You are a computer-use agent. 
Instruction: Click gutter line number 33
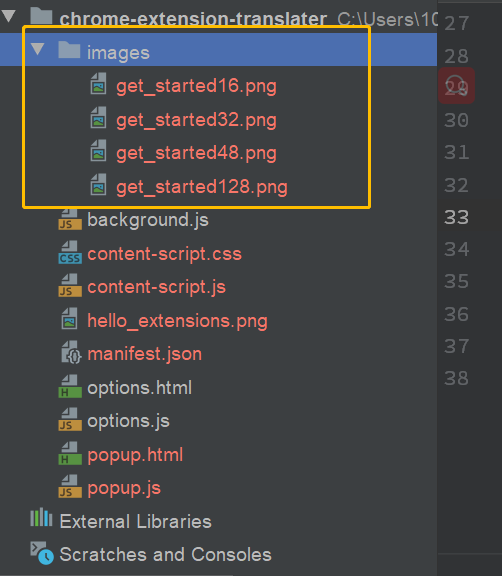[x=456, y=217]
